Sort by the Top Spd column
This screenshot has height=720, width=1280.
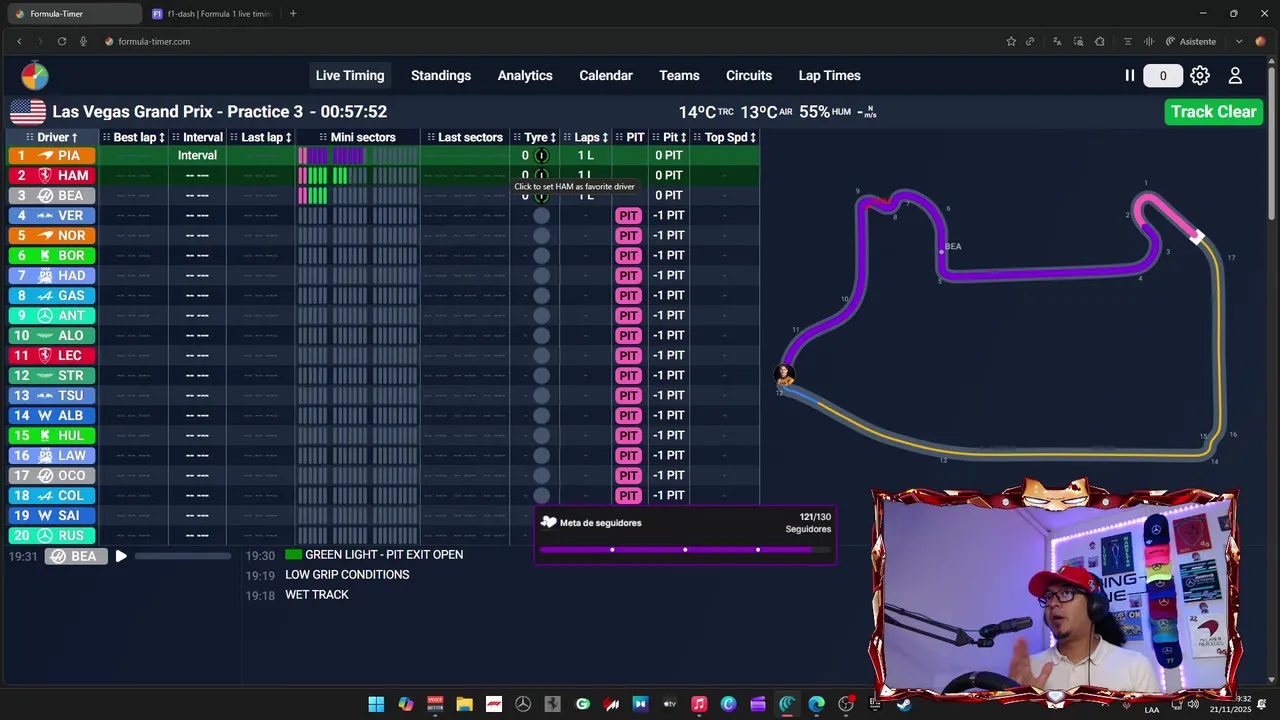tap(726, 137)
